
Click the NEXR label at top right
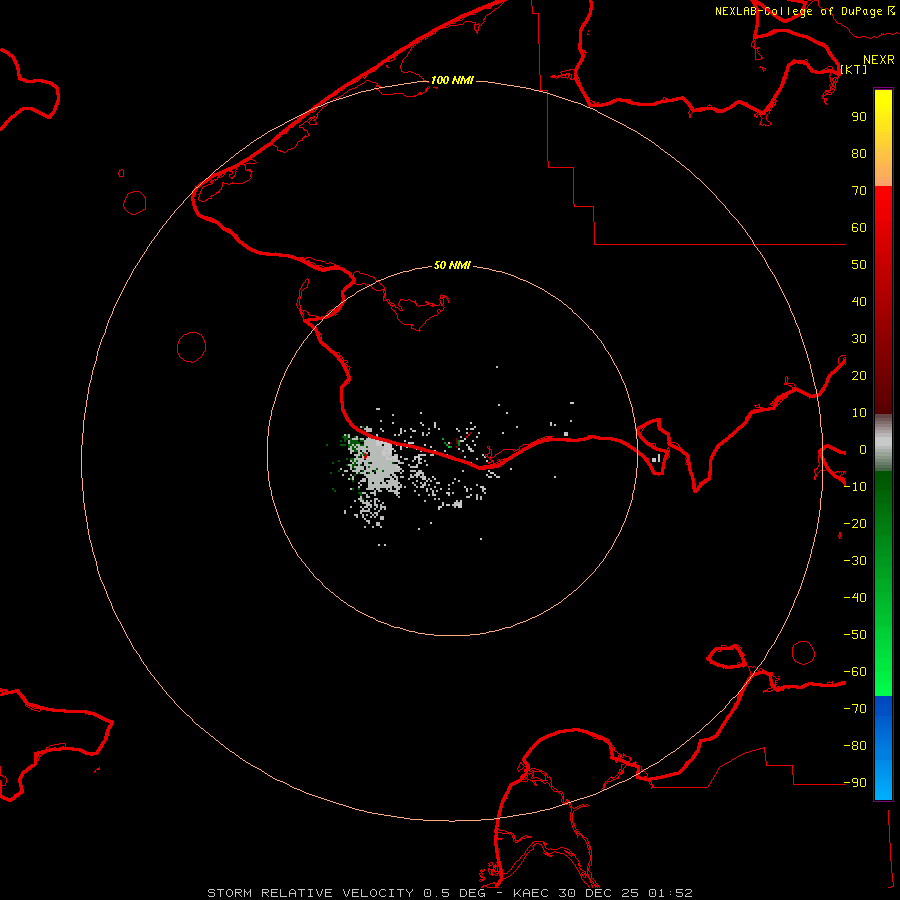point(878,60)
